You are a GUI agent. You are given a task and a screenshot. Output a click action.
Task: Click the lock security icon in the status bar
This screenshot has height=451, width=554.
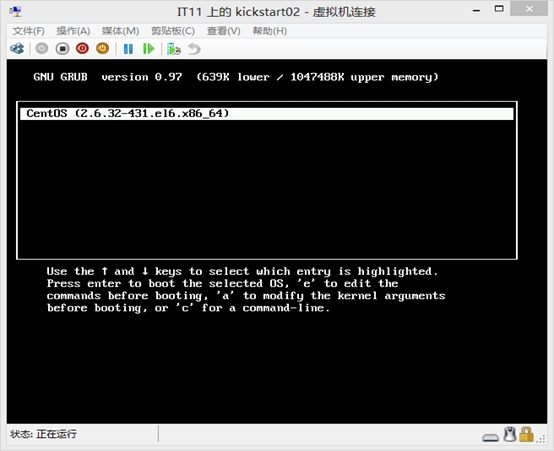526,434
